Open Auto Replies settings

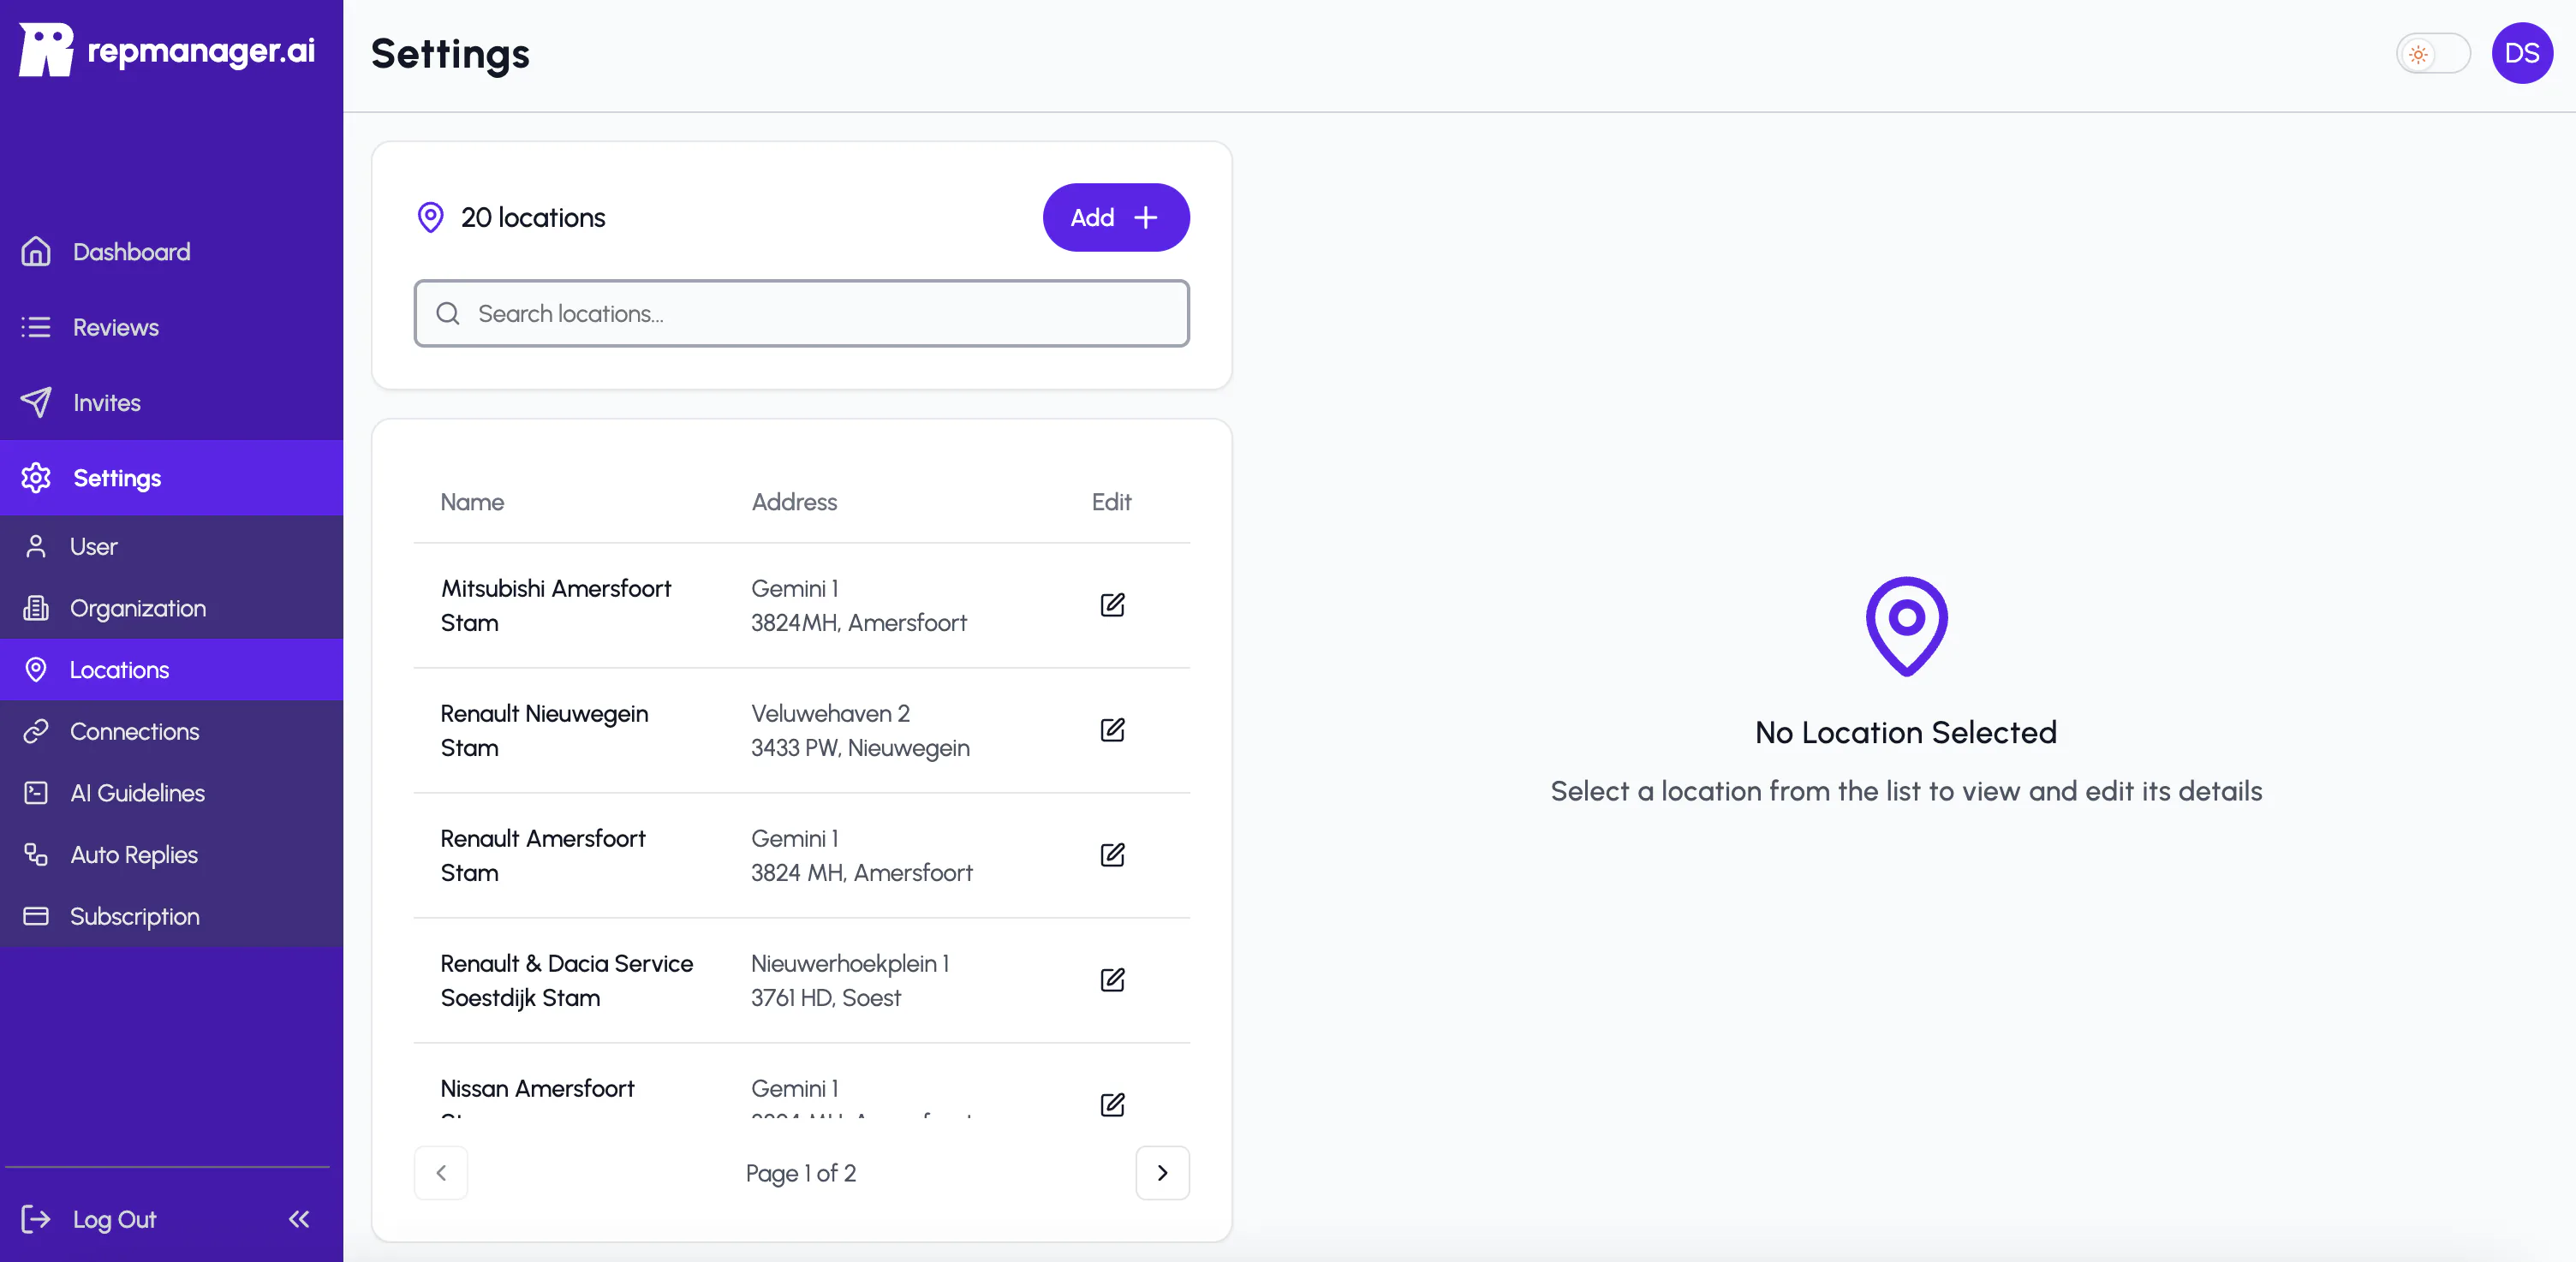(171, 855)
